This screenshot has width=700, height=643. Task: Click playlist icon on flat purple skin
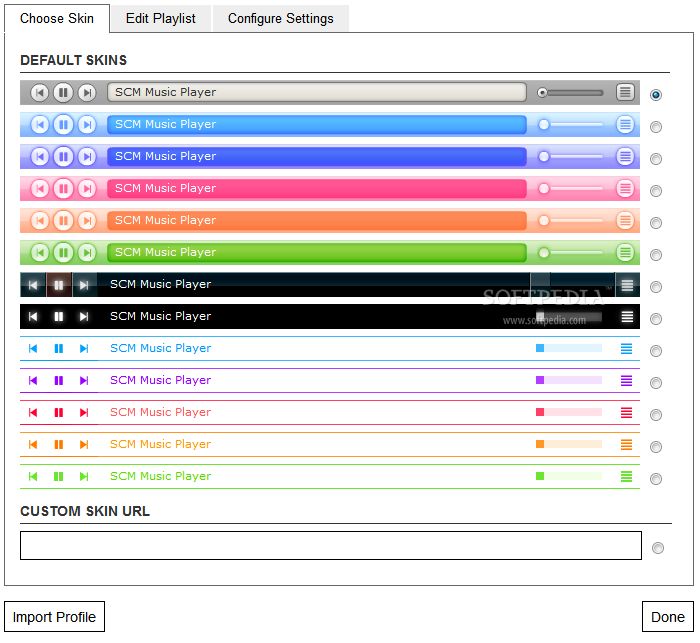point(626,381)
